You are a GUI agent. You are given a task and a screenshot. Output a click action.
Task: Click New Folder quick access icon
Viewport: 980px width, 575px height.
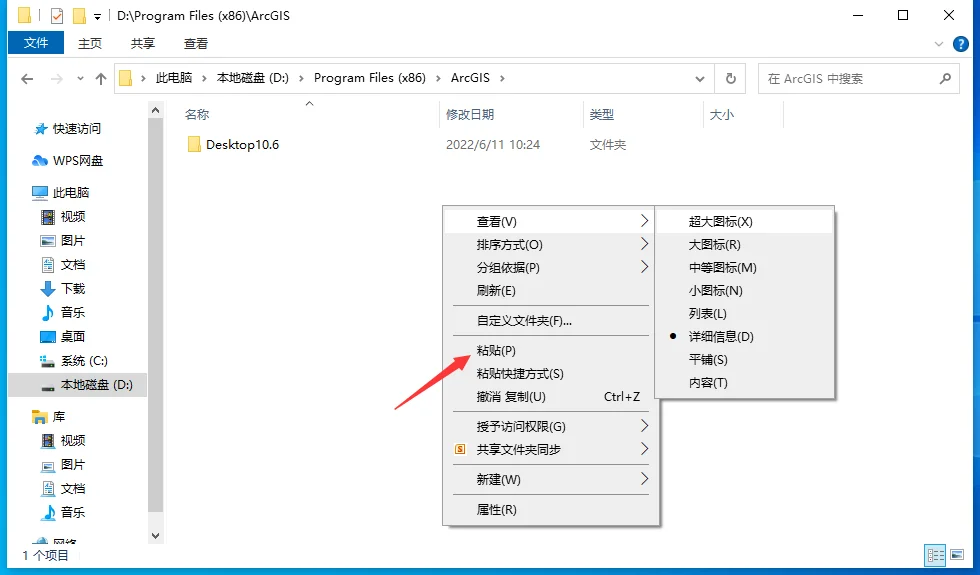click(79, 16)
